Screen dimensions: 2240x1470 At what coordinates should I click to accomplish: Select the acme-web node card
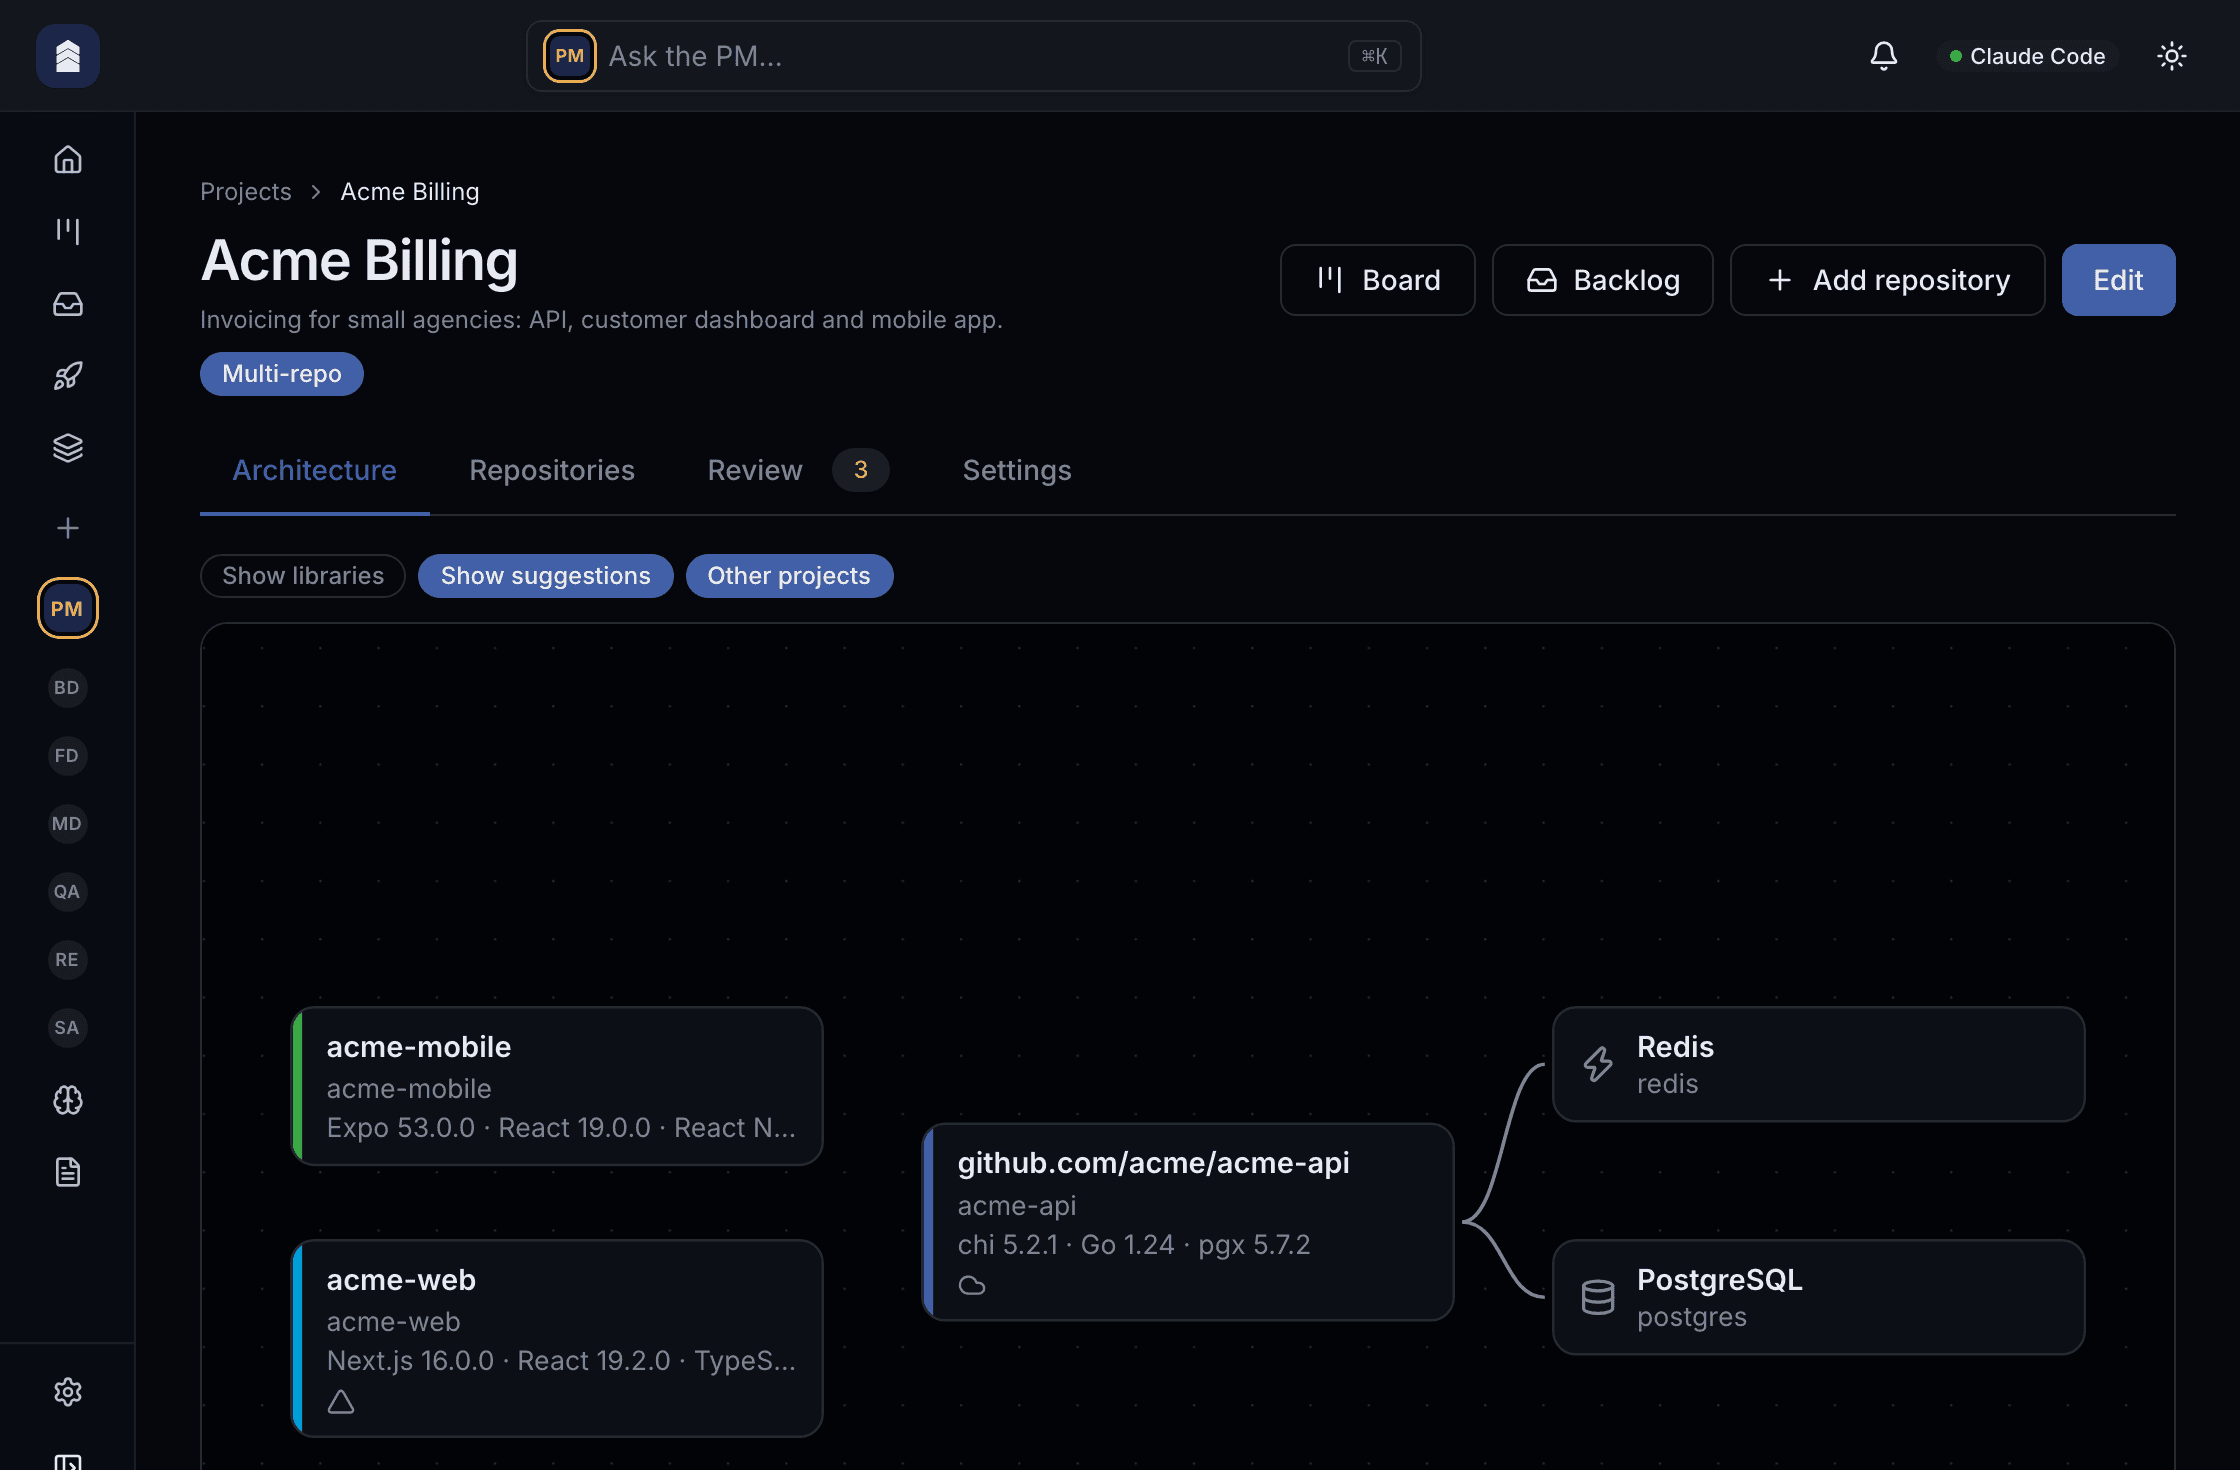pyautogui.click(x=557, y=1338)
